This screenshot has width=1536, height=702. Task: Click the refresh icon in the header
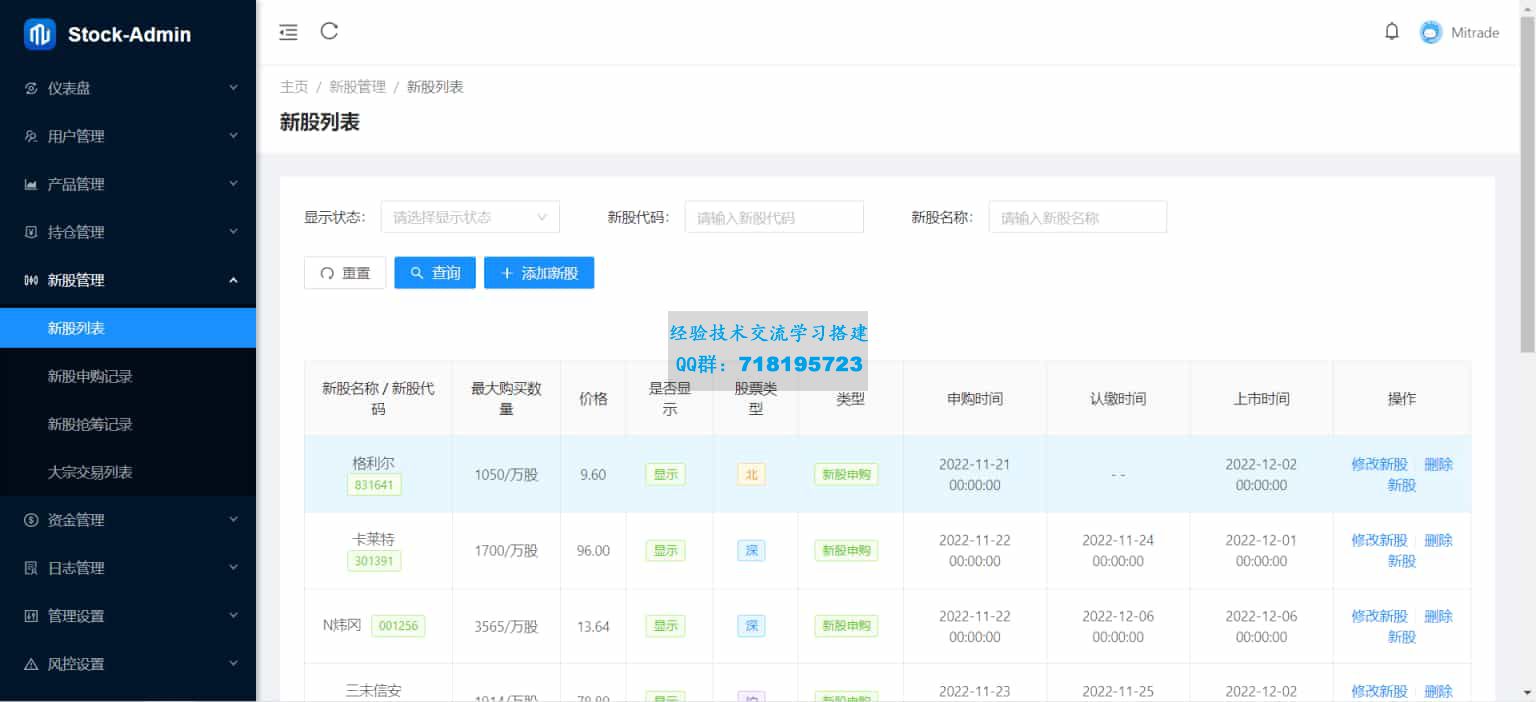(x=329, y=31)
